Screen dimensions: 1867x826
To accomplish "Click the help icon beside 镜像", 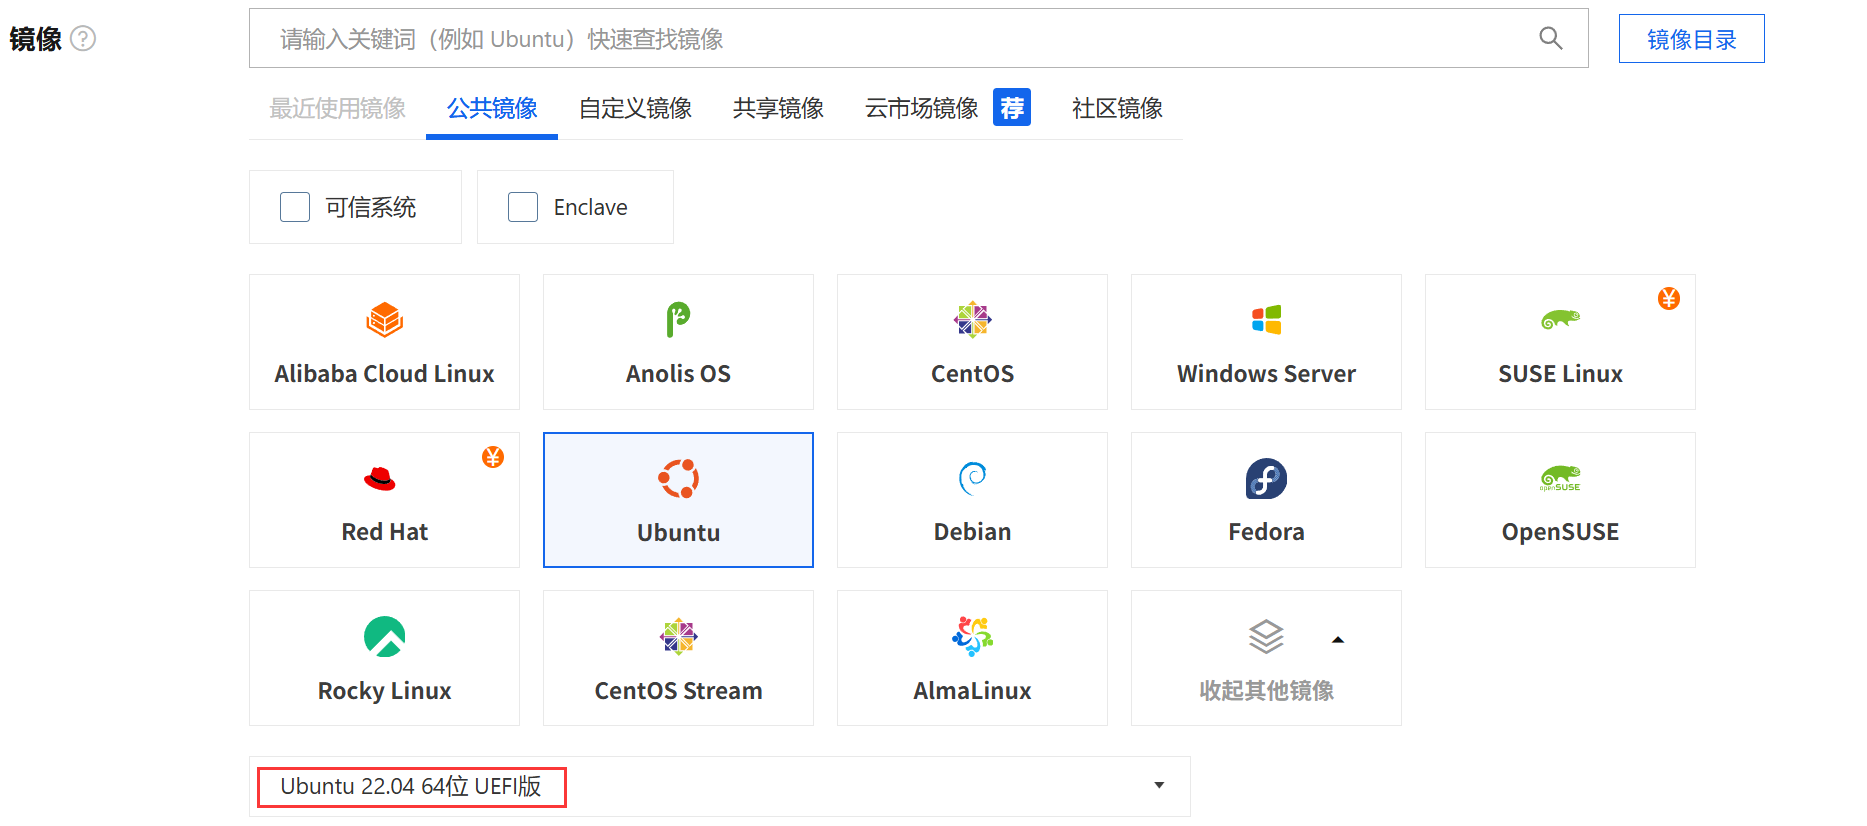I will [83, 39].
